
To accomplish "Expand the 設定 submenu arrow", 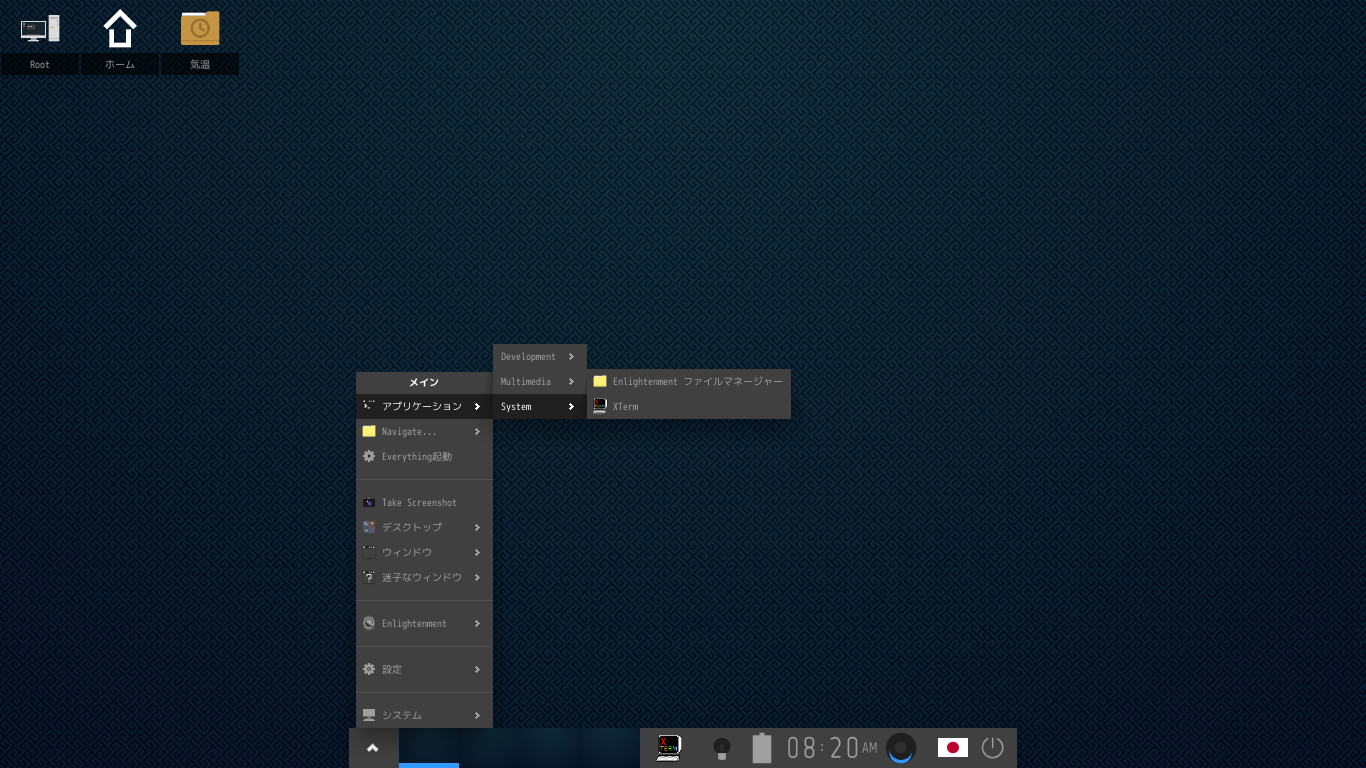I will (478, 669).
